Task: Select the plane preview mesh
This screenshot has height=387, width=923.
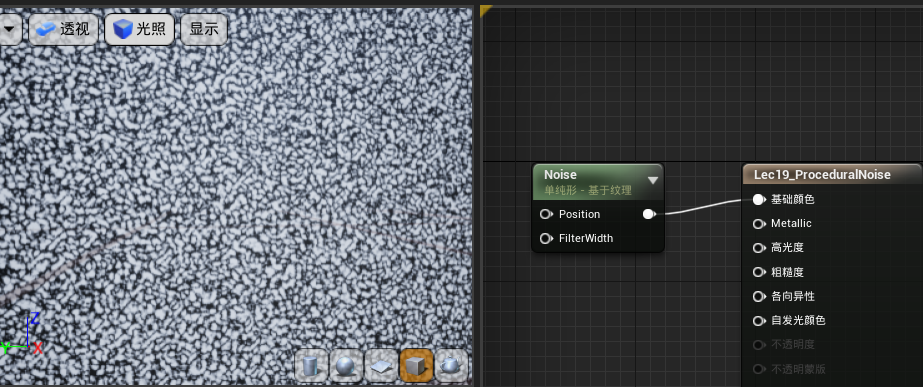Action: pyautogui.click(x=381, y=366)
